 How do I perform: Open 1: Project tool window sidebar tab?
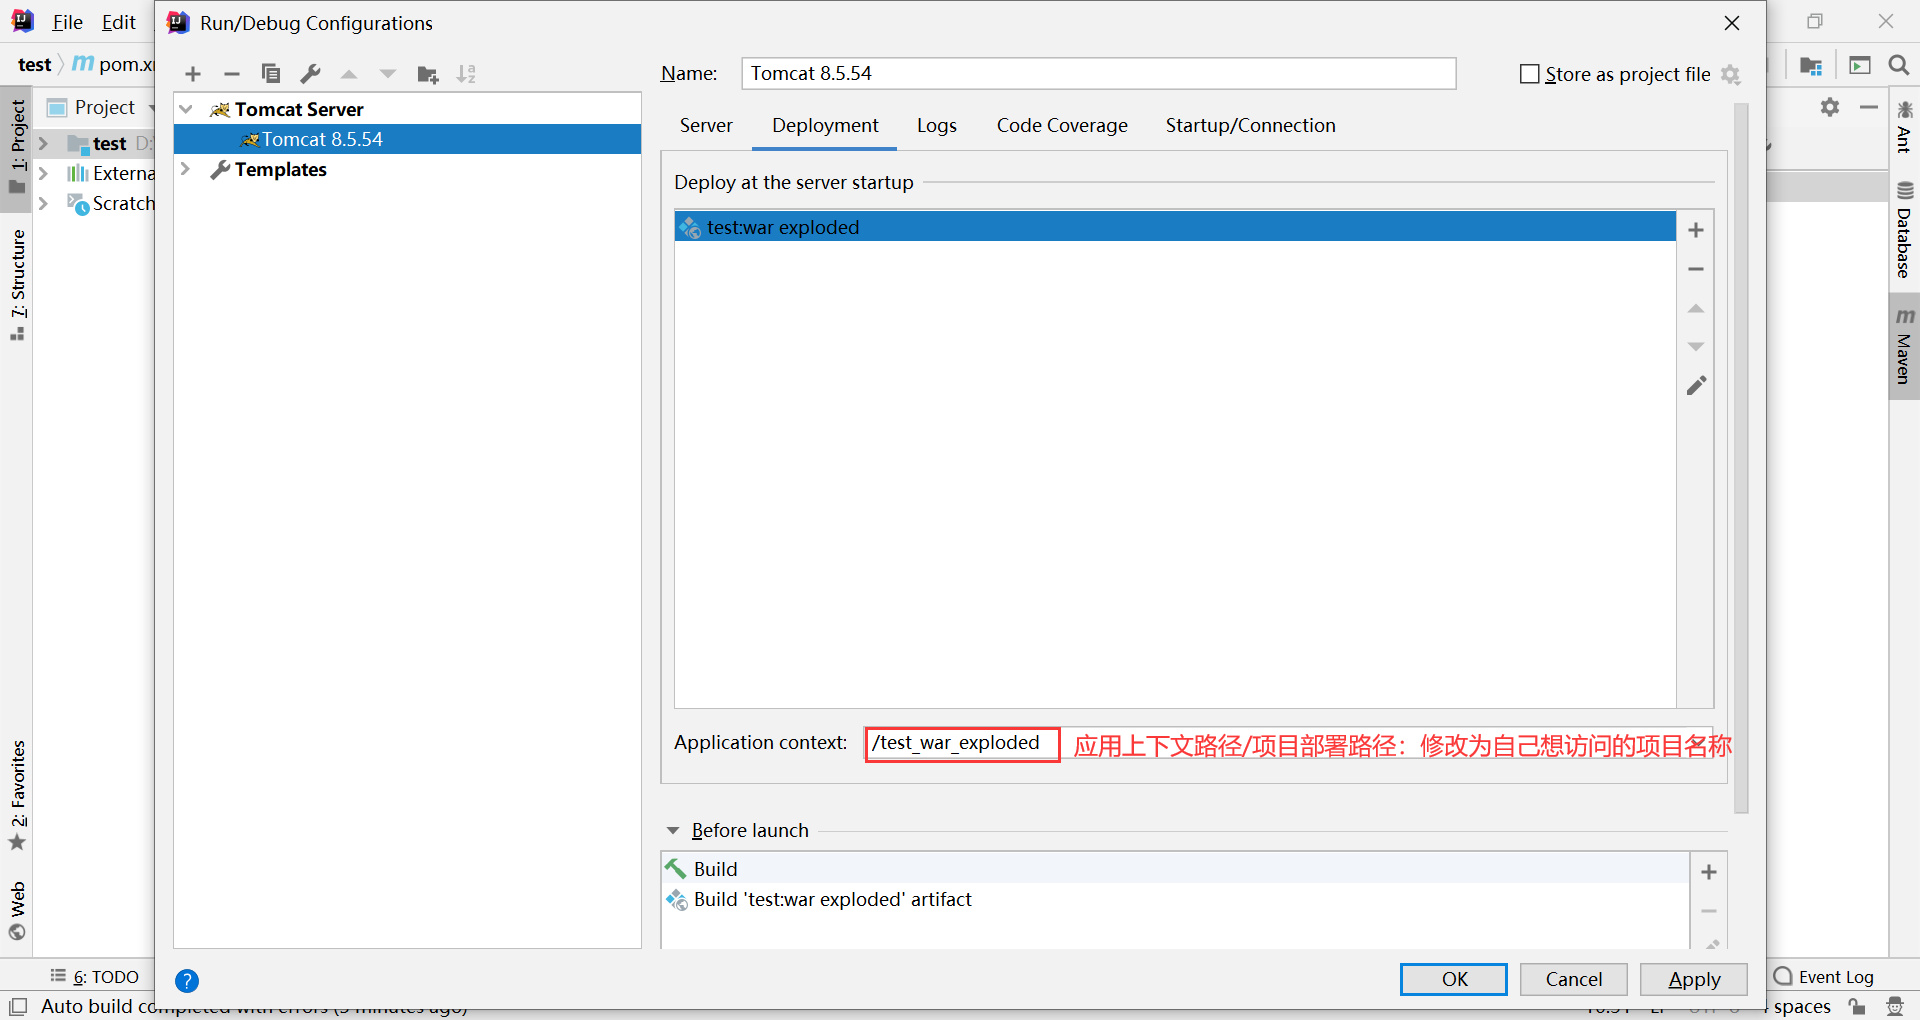(x=17, y=148)
